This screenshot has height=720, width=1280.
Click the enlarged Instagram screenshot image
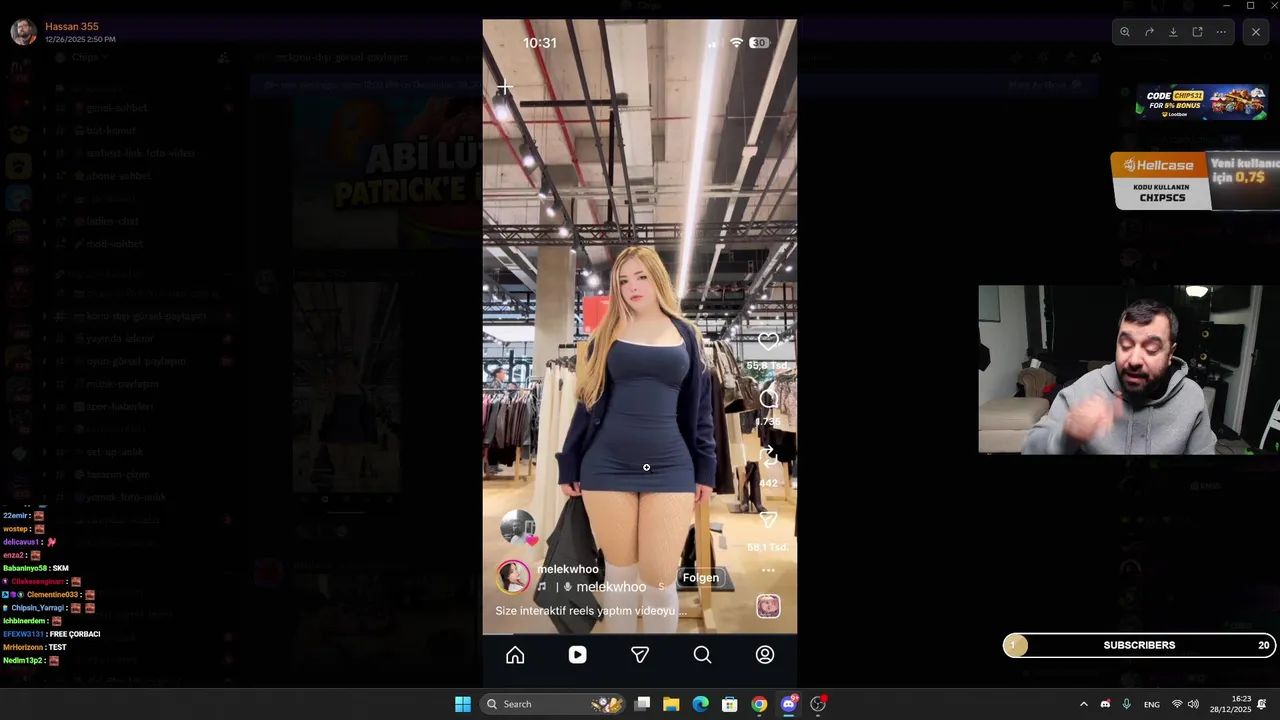pyautogui.click(x=640, y=353)
